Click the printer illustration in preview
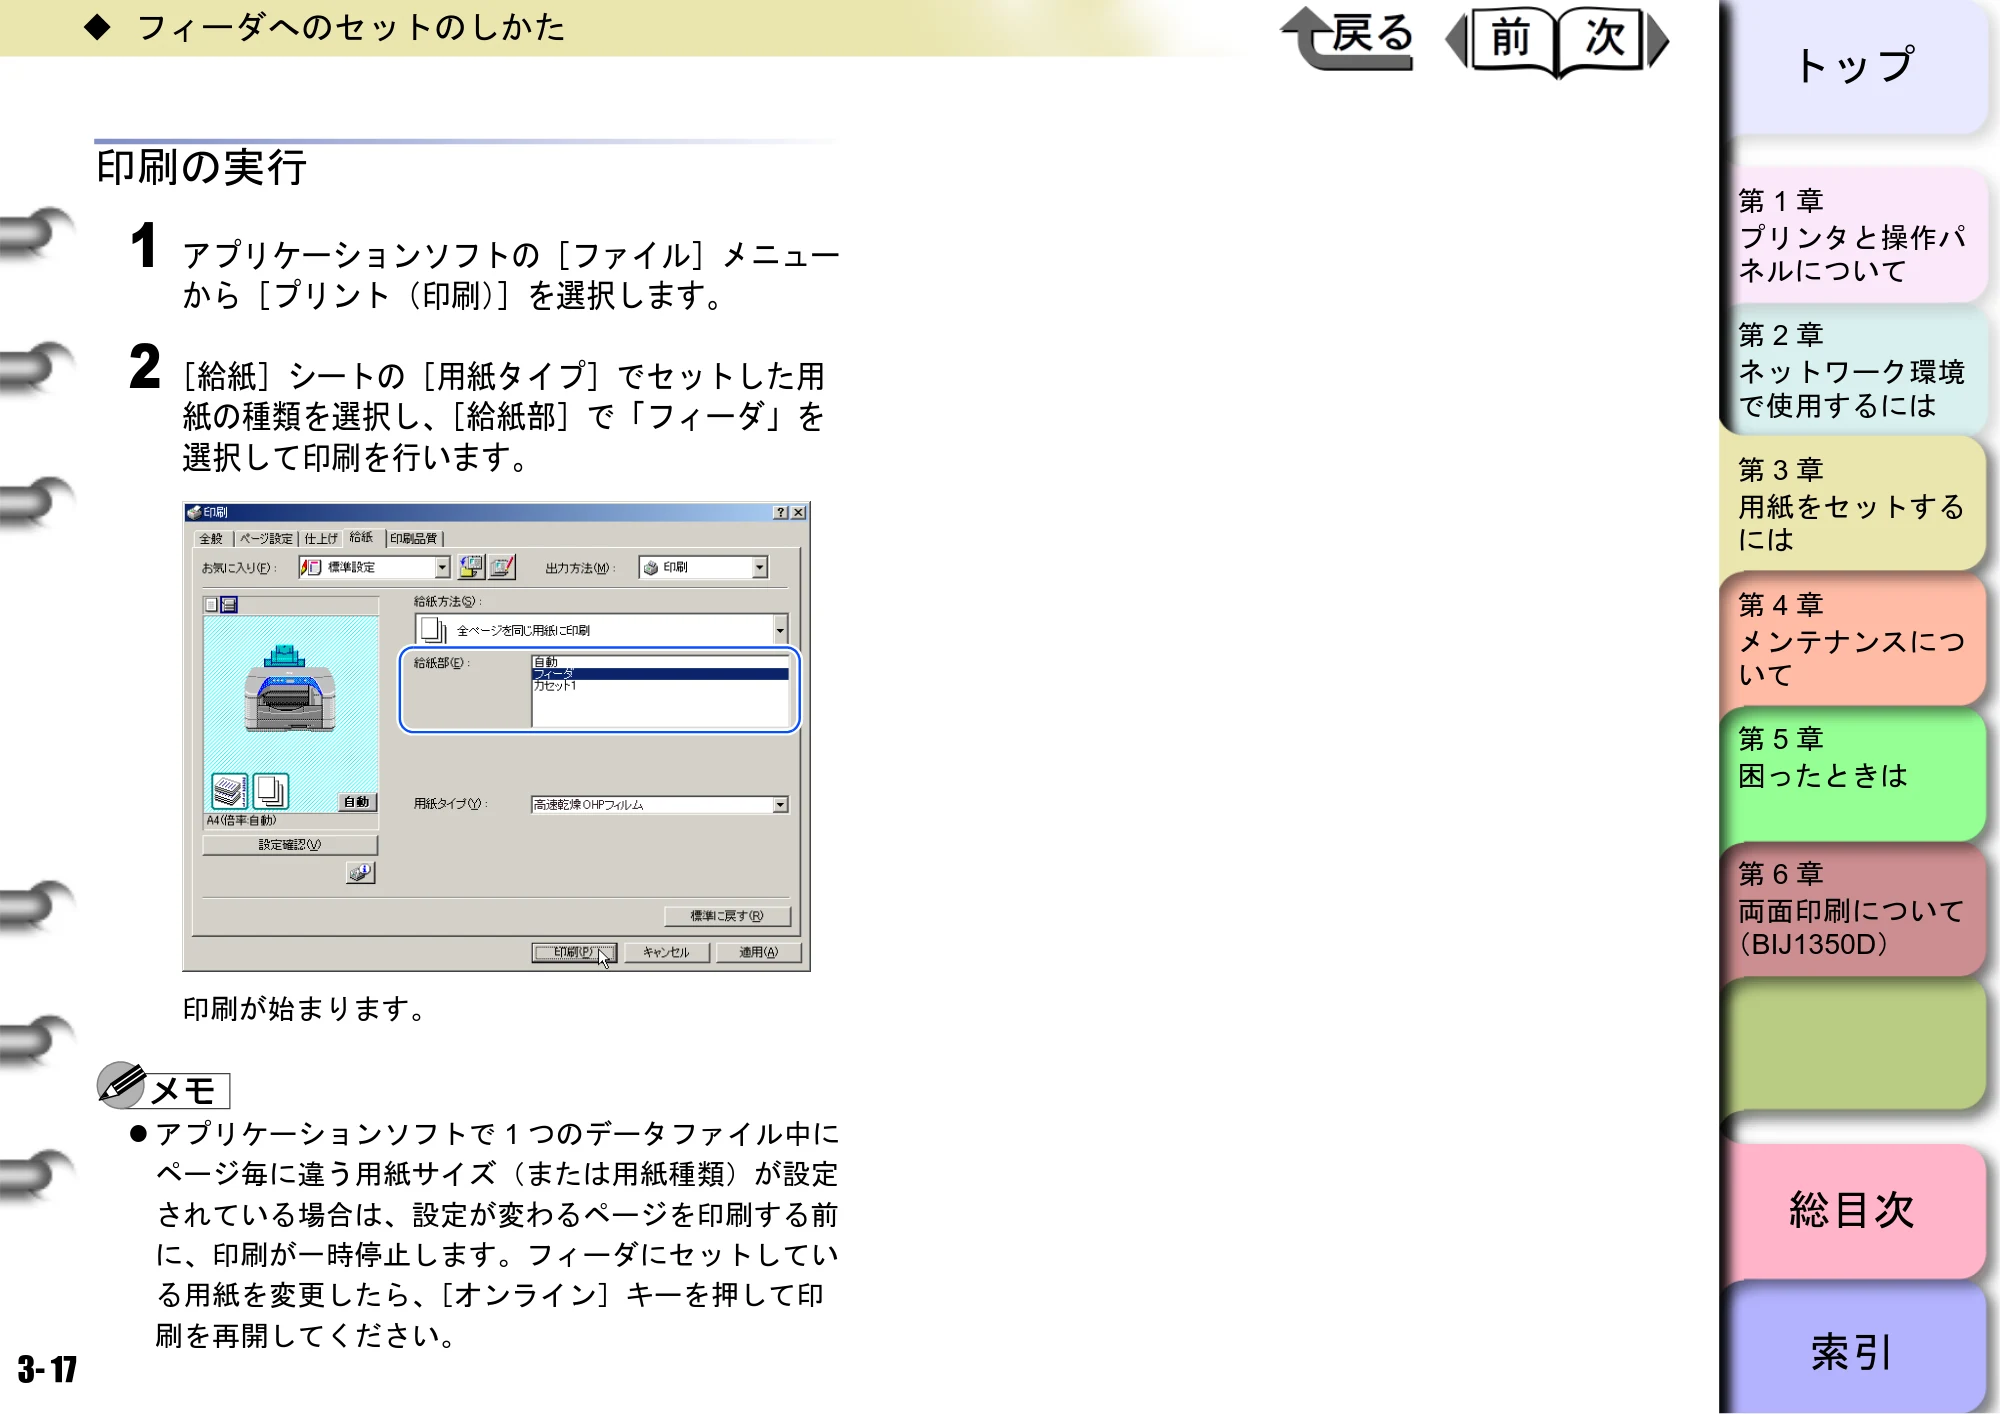 point(289,690)
